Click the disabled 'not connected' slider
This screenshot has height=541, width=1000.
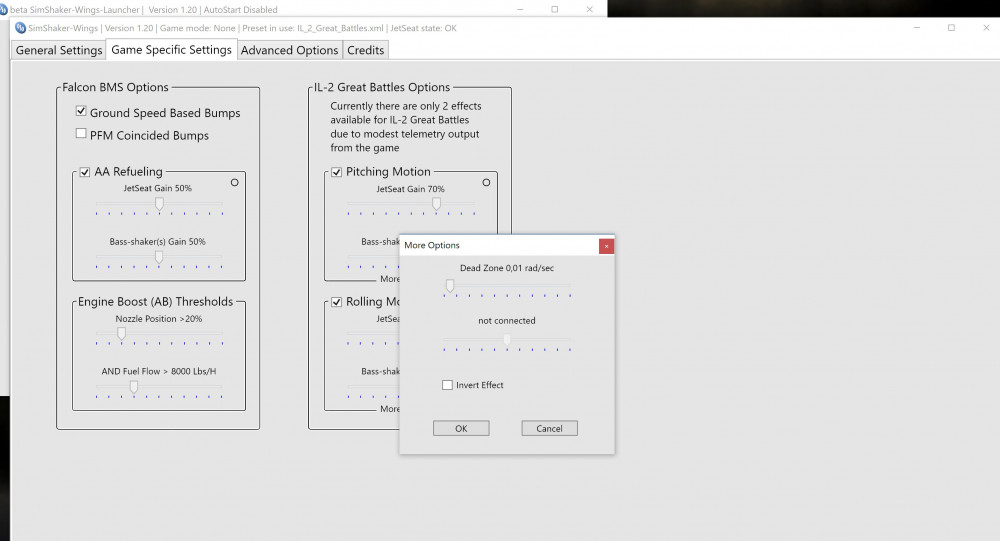tap(507, 342)
